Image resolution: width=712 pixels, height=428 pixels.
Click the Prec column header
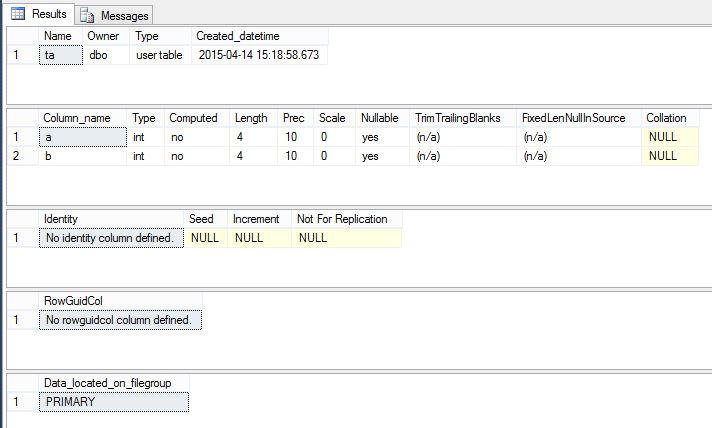296,118
